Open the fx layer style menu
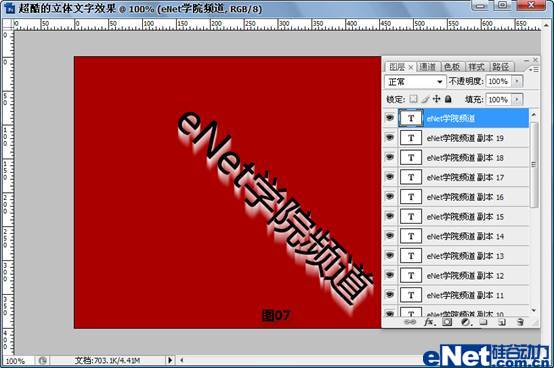554x368 pixels. 429,322
